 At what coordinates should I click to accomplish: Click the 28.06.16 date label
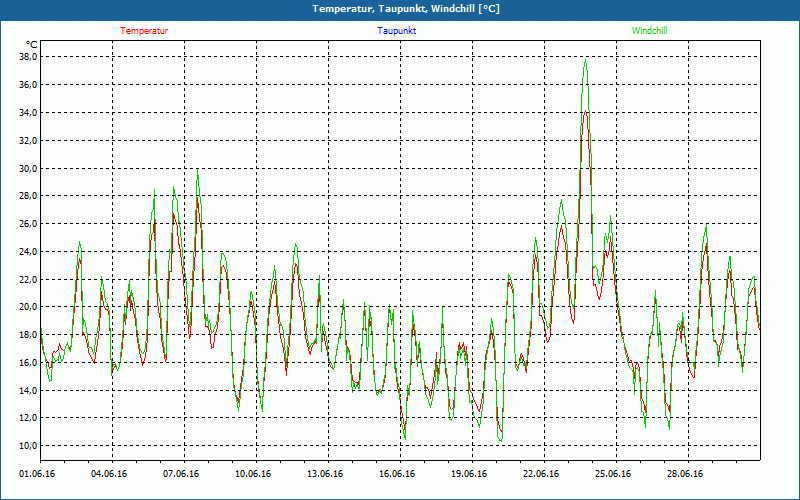click(x=685, y=474)
